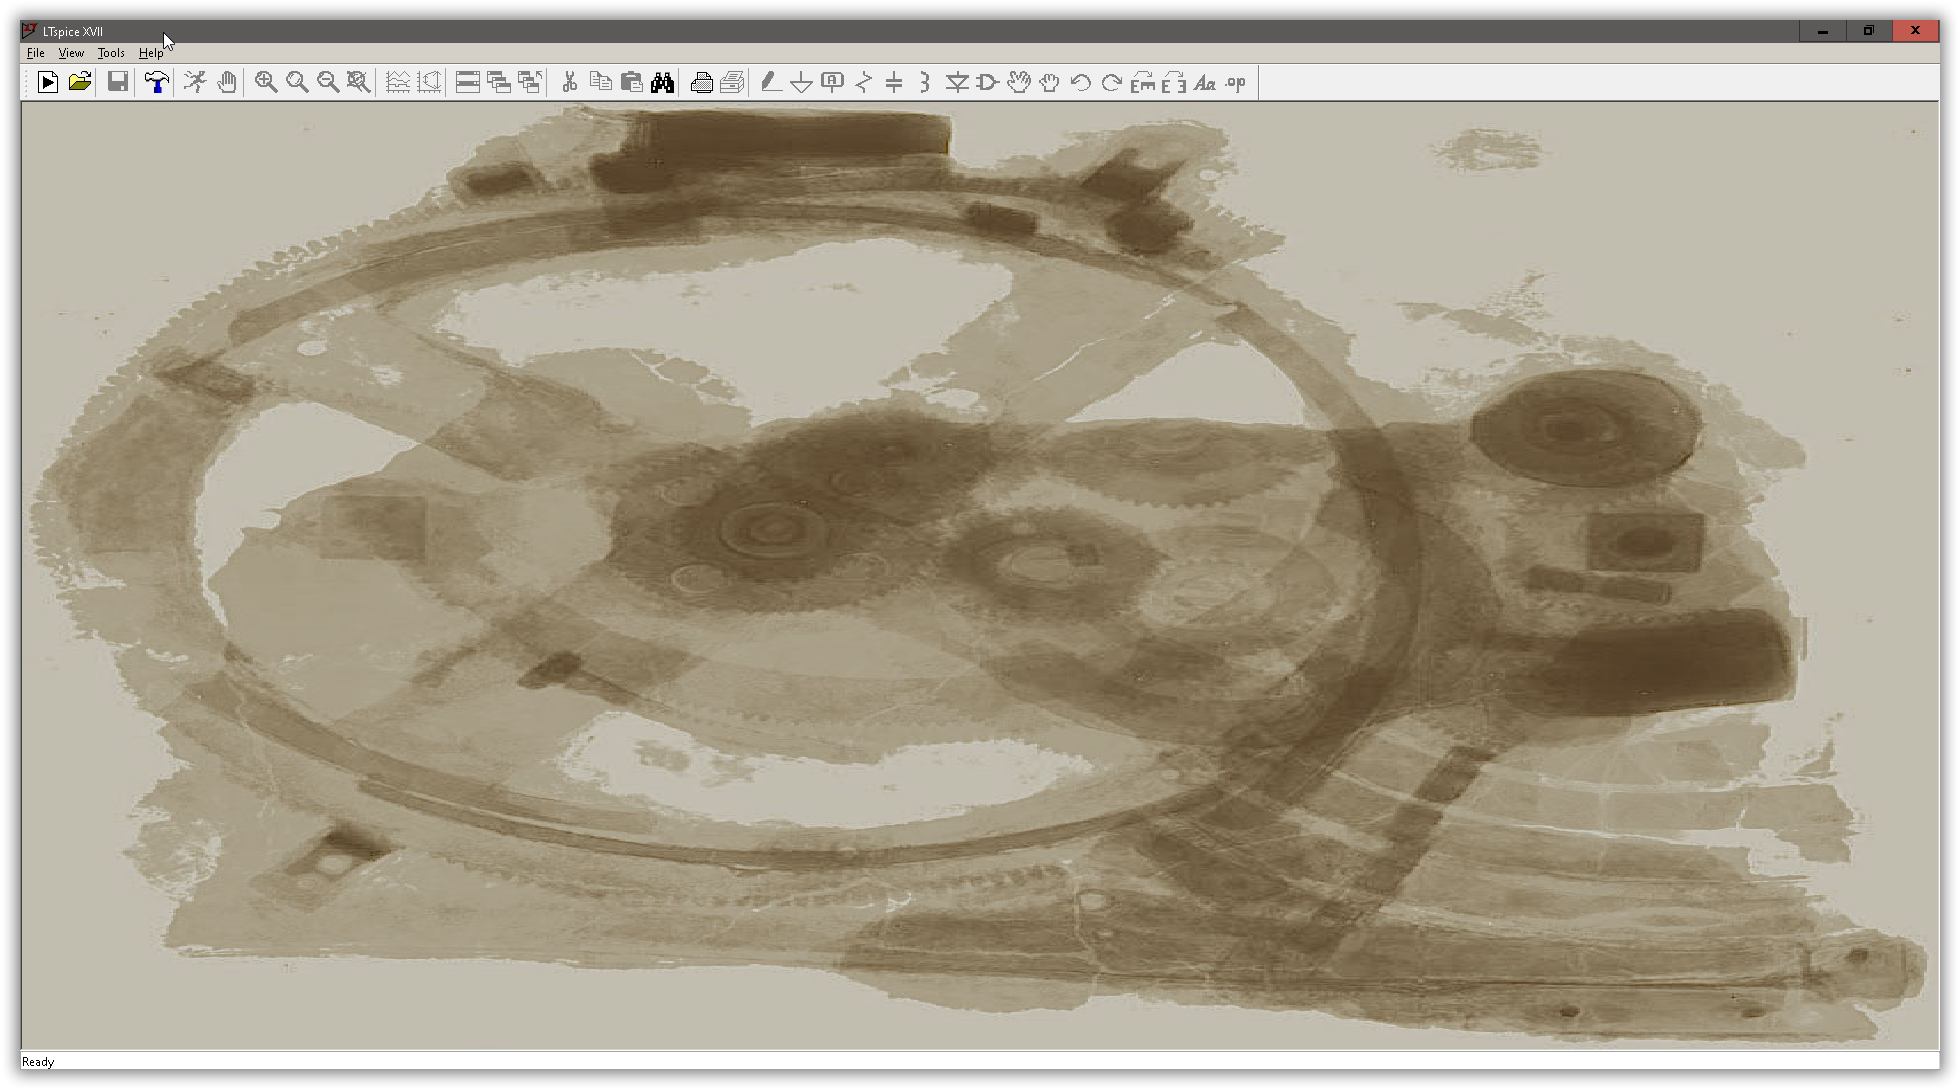Autorange the plot axes
Viewport: 1960px width, 1090px height.
click(x=429, y=82)
